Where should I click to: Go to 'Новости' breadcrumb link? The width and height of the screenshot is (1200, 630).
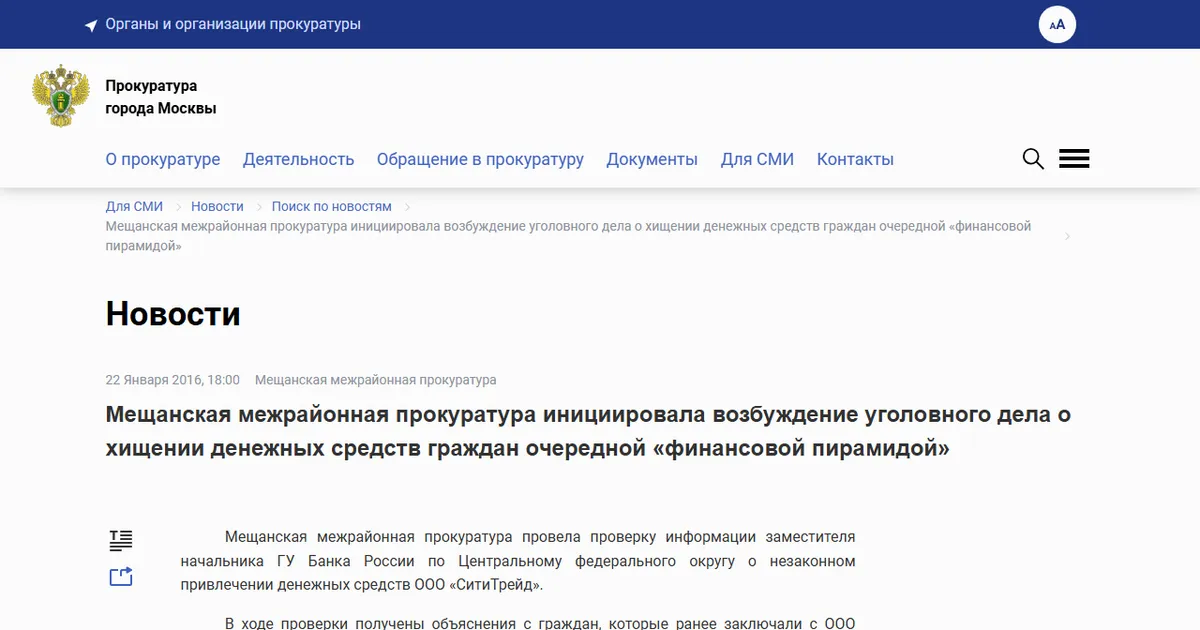coord(217,207)
